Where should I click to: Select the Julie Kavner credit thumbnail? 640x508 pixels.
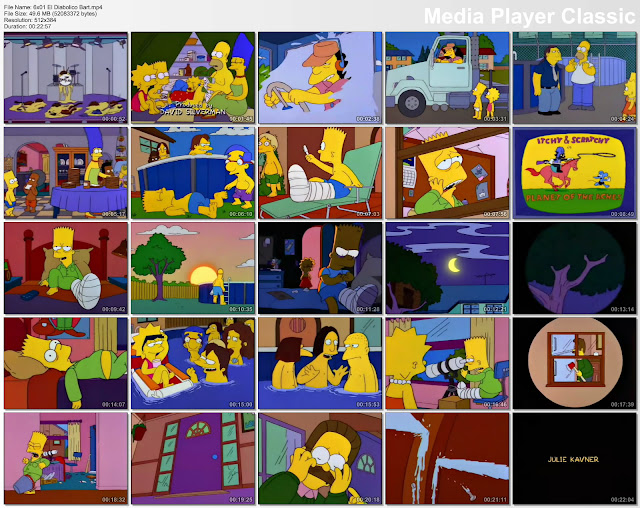pos(575,458)
